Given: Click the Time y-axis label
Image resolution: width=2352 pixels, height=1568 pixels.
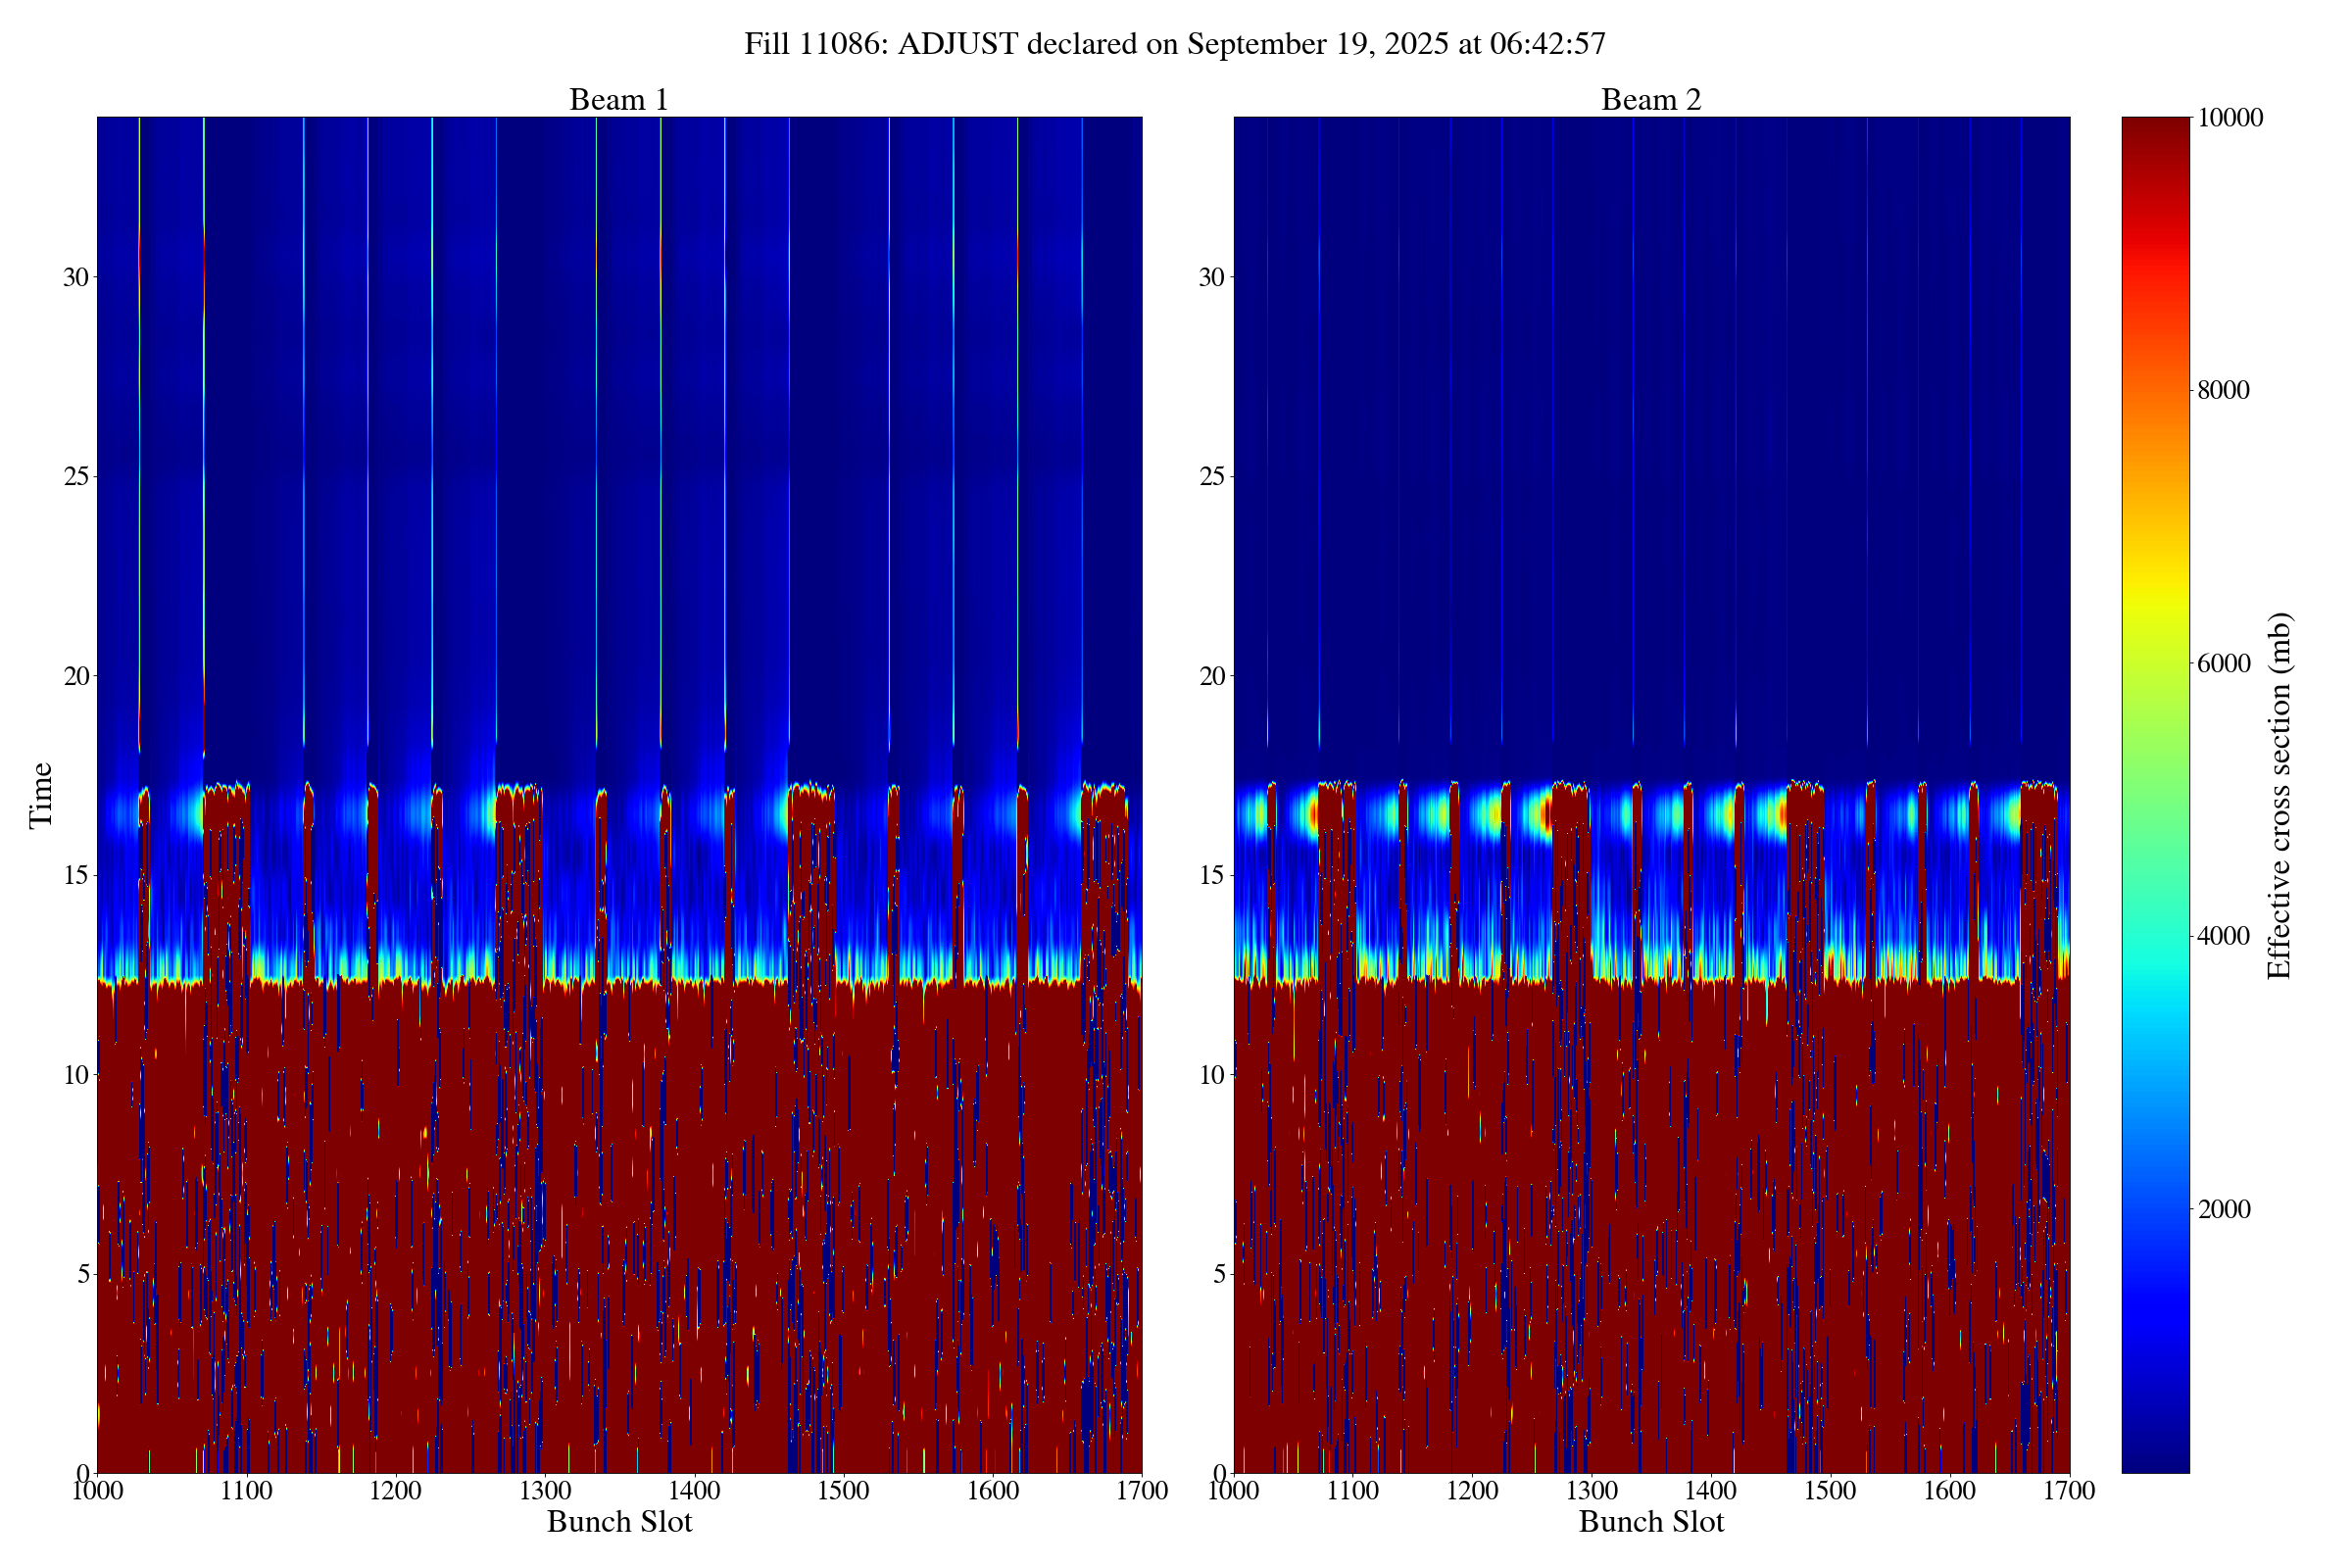Looking at the screenshot, I should coord(41,795).
